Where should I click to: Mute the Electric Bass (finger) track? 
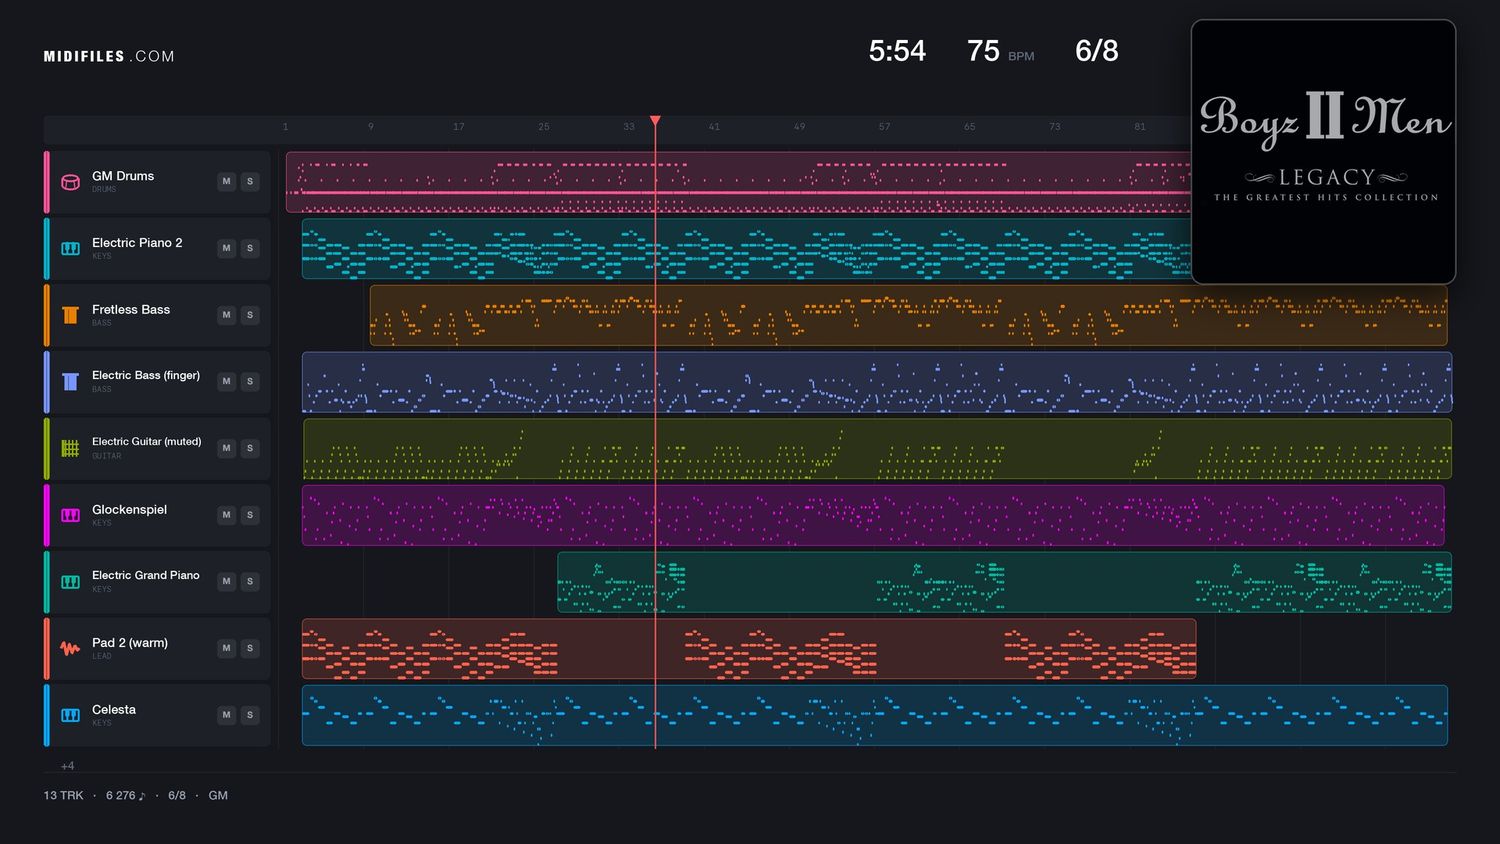pyautogui.click(x=226, y=381)
